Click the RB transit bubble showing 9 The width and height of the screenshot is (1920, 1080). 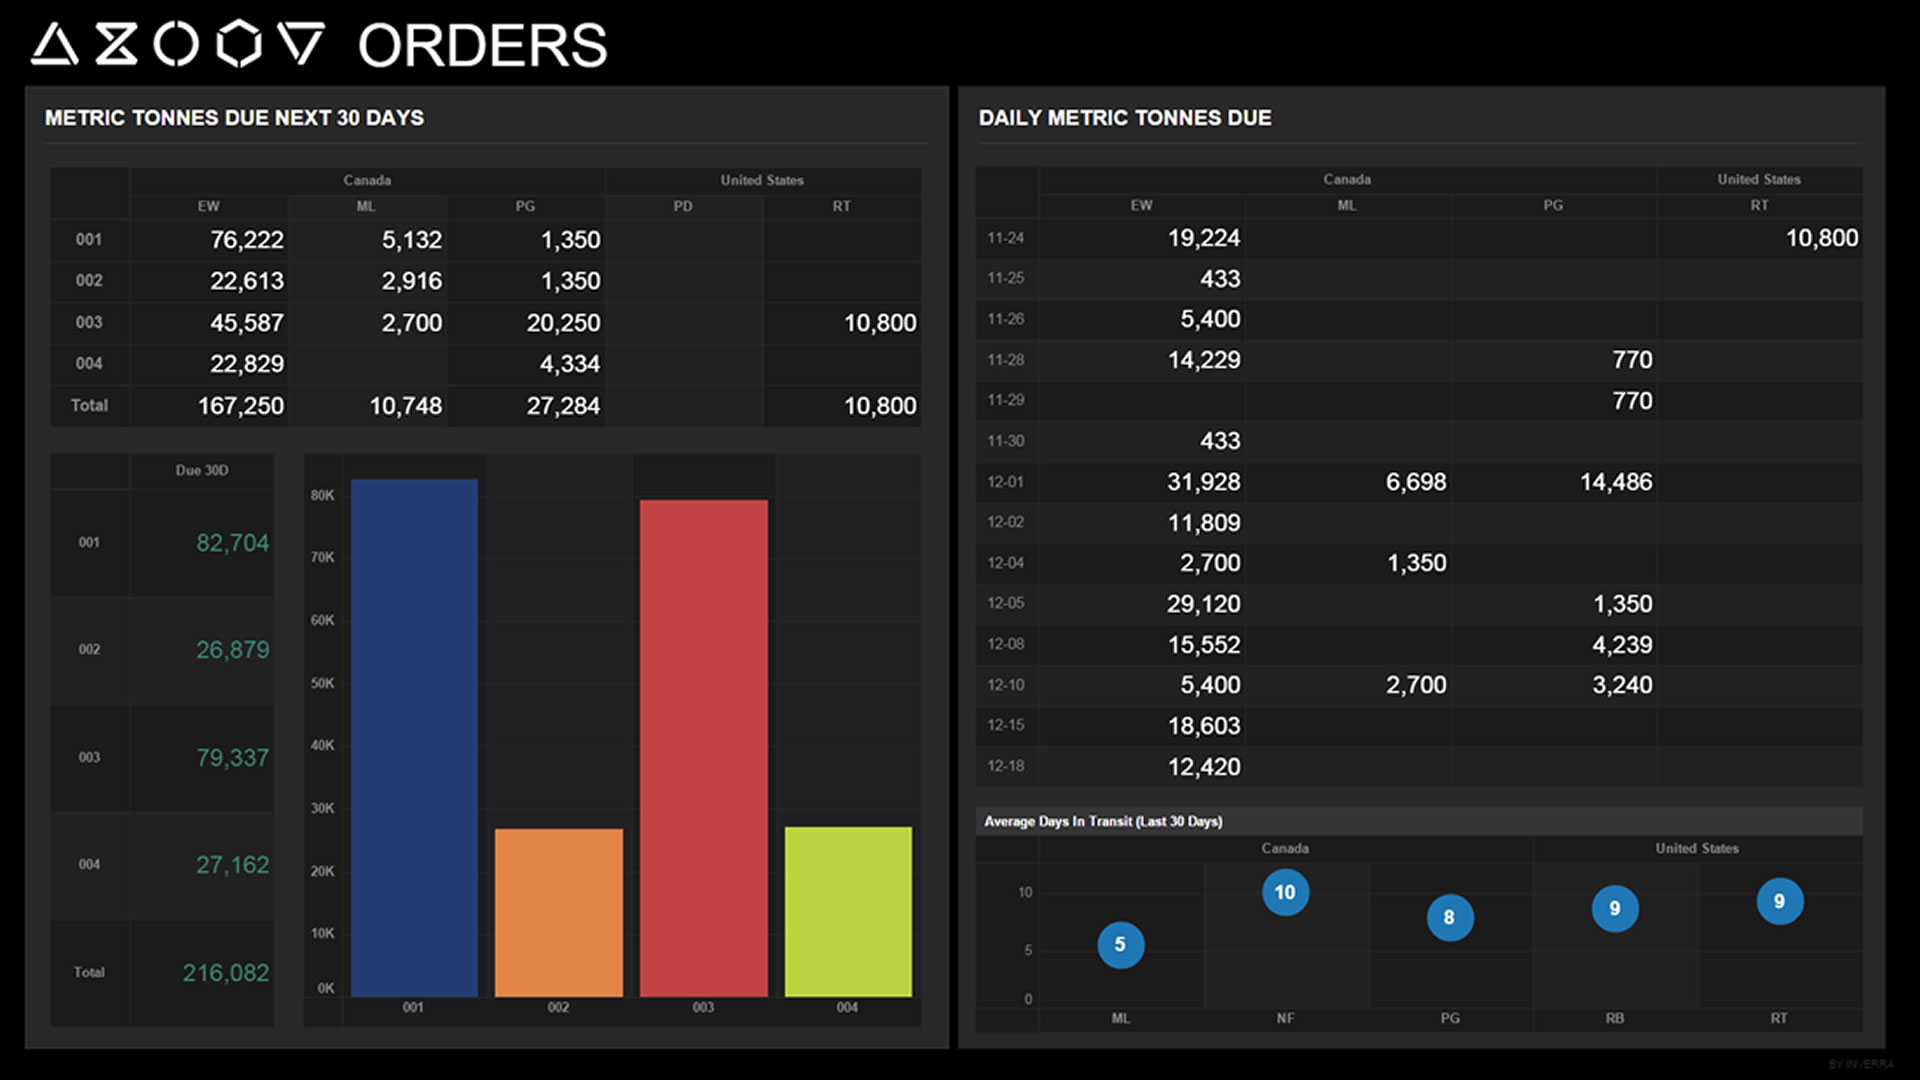[x=1614, y=908]
